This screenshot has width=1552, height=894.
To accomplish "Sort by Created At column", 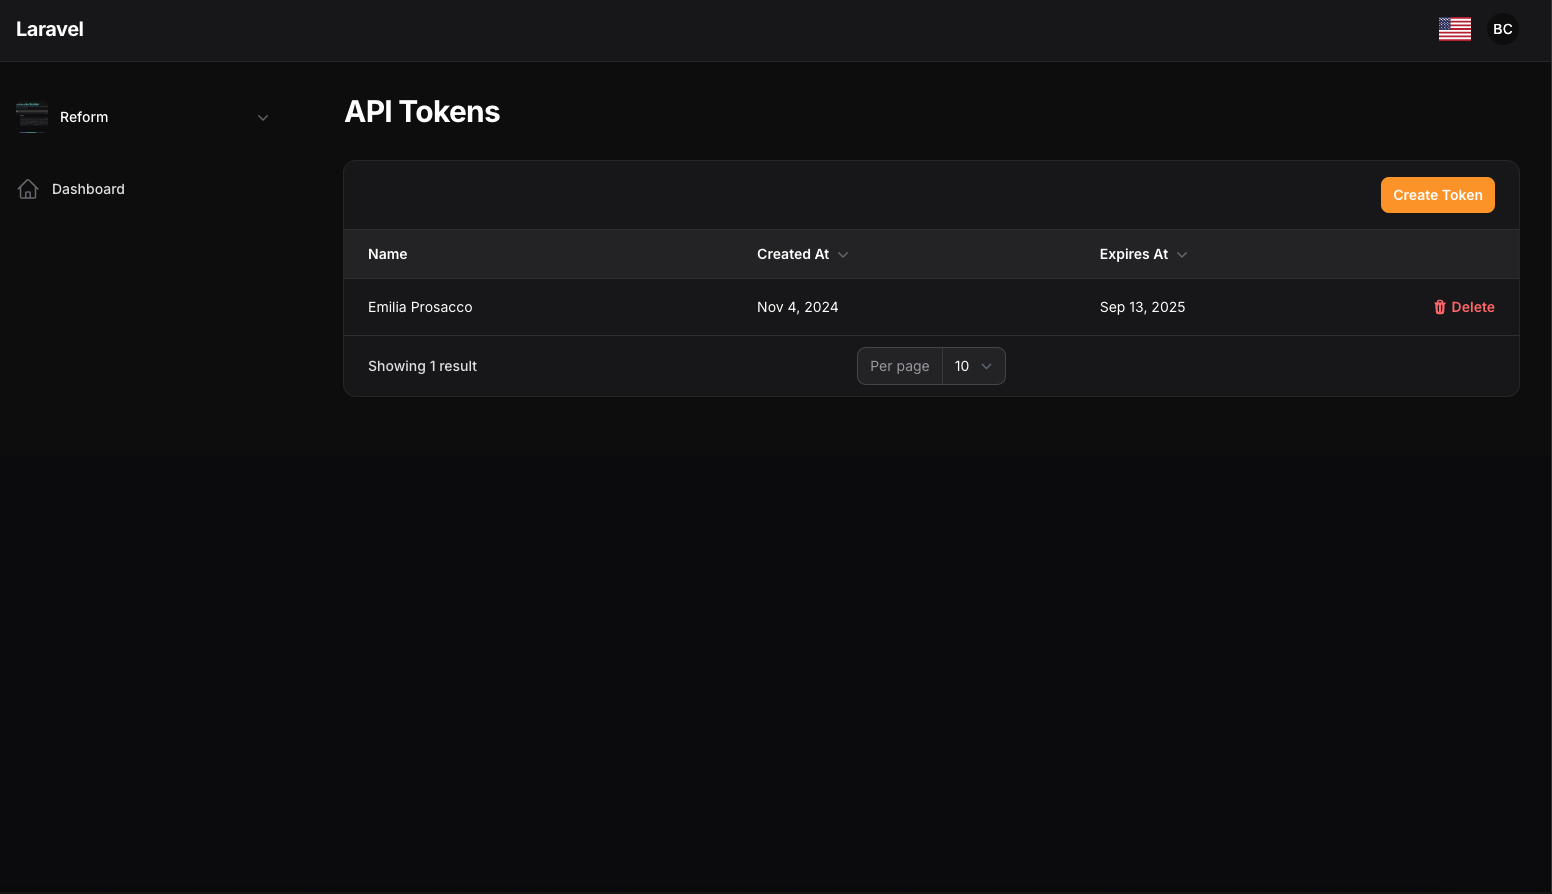I will pos(803,254).
